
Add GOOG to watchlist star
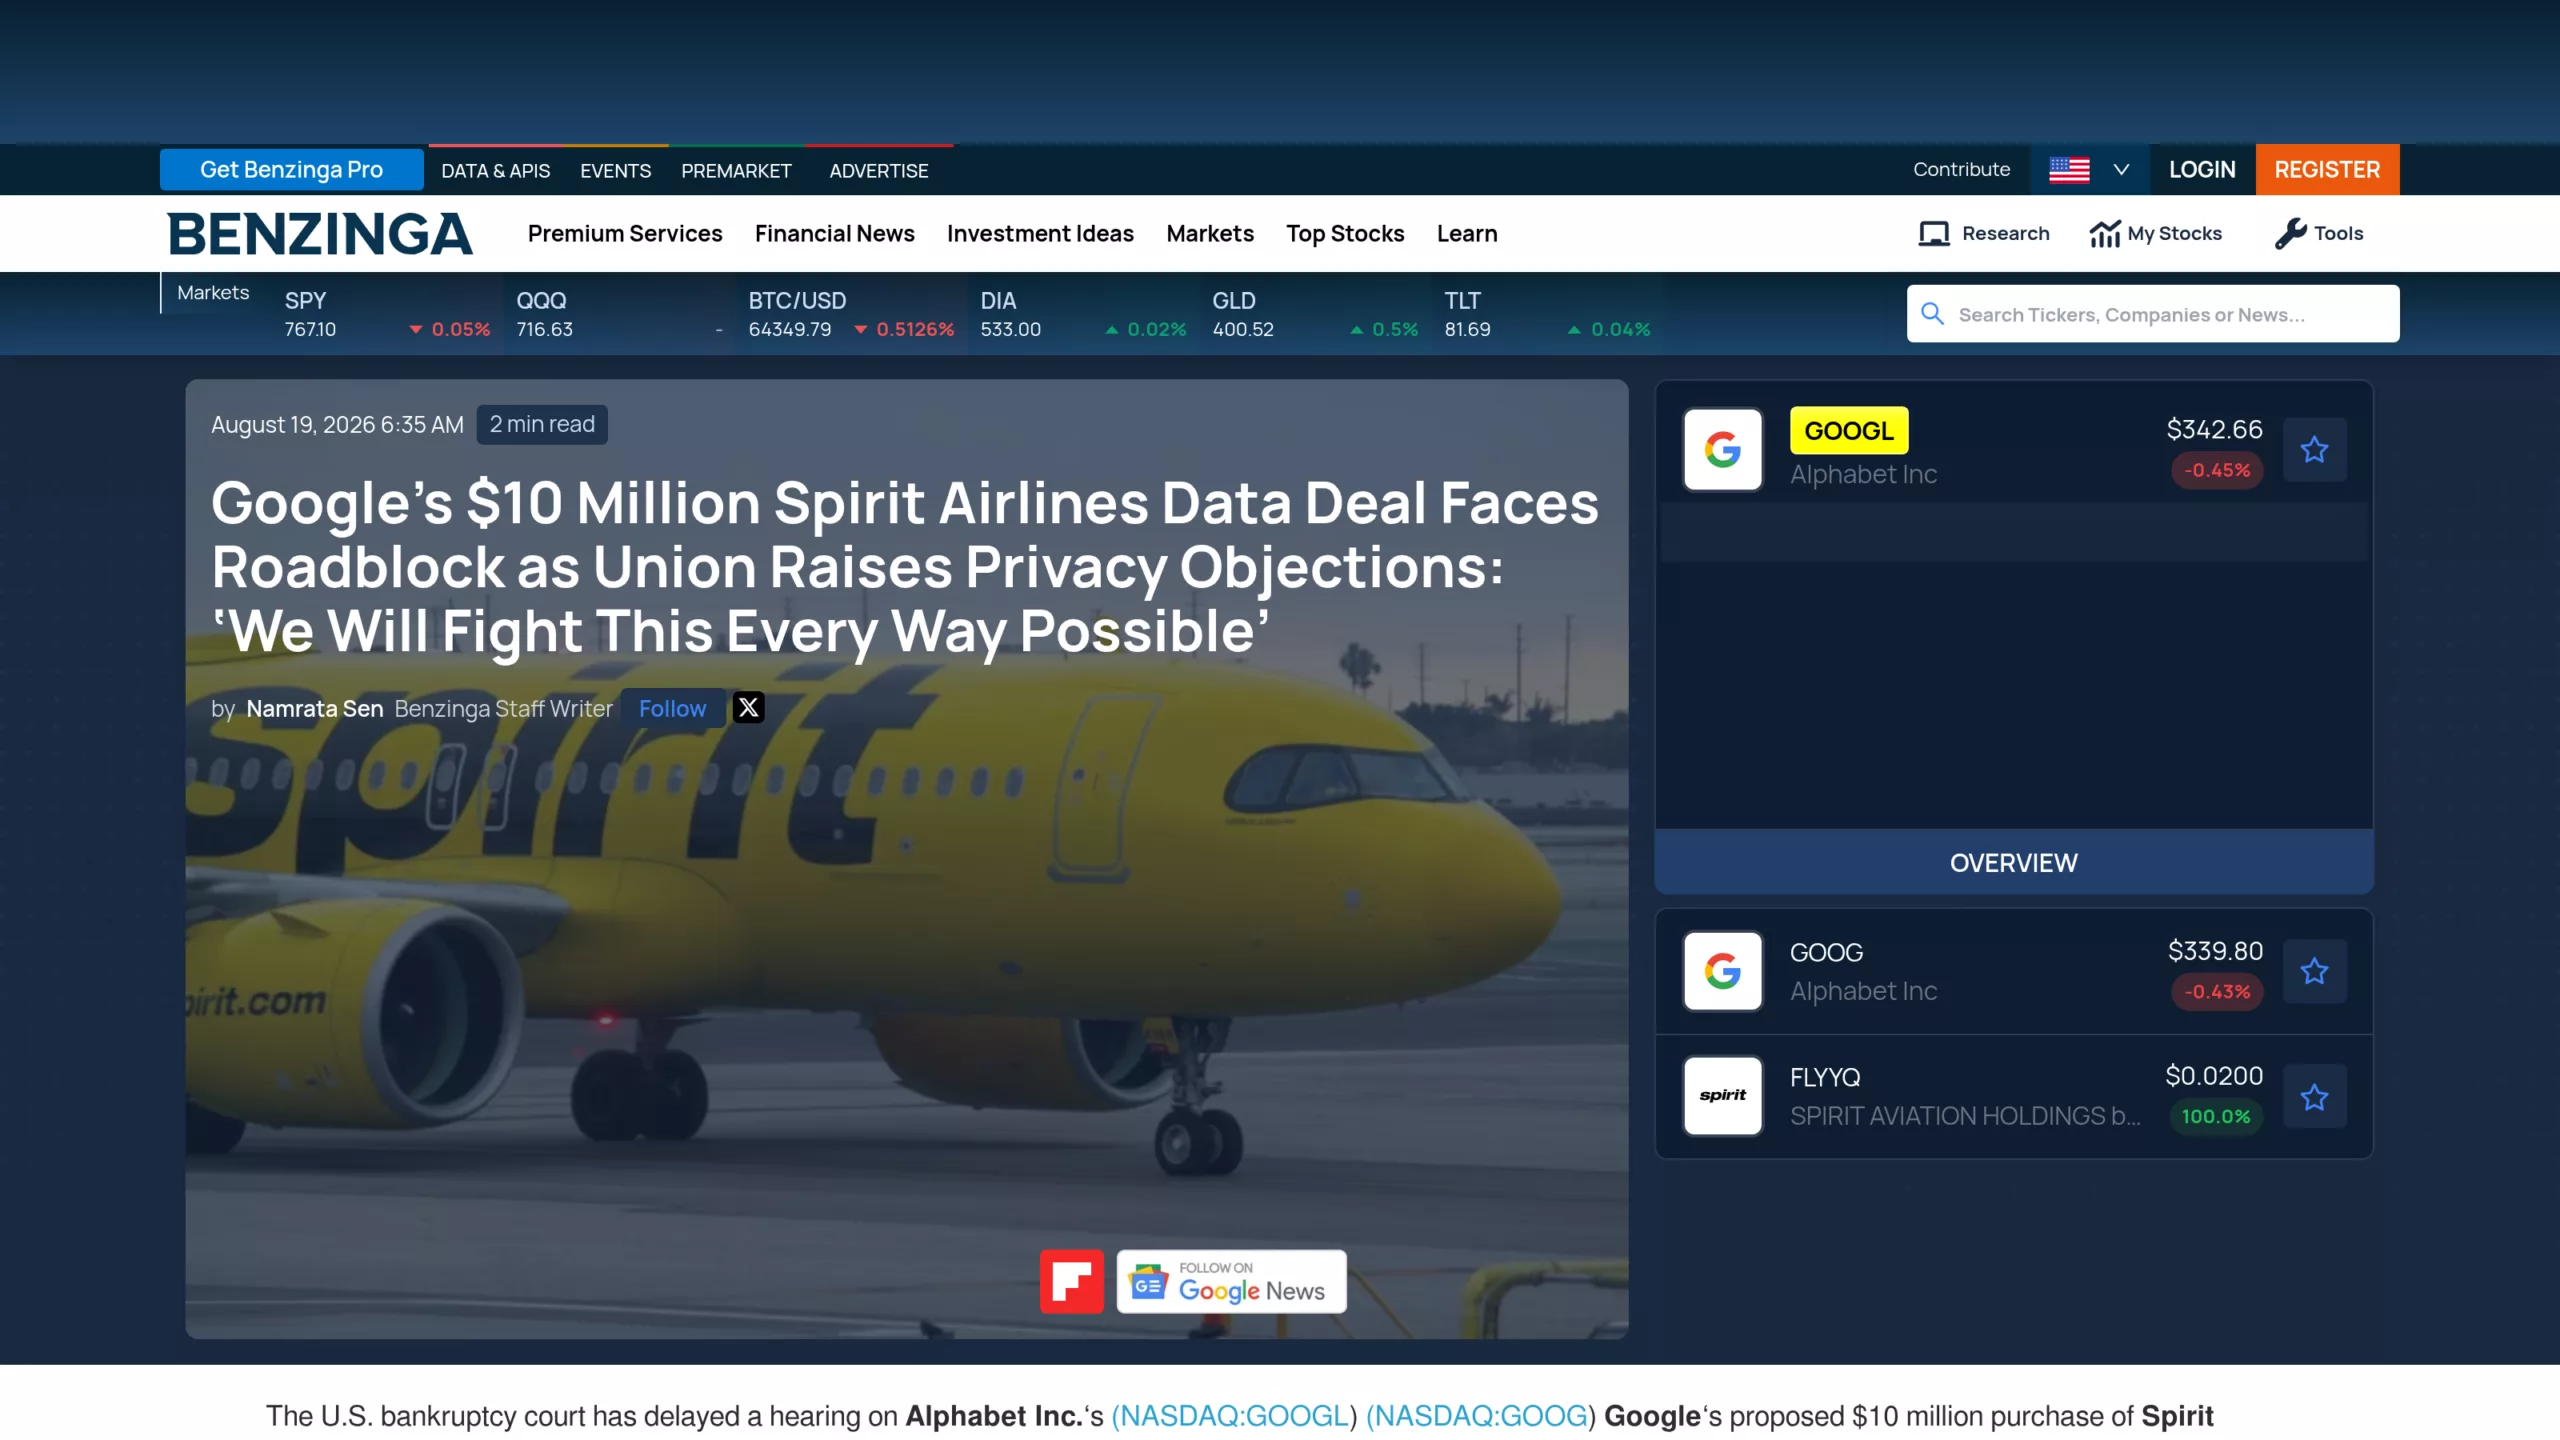(x=2314, y=971)
